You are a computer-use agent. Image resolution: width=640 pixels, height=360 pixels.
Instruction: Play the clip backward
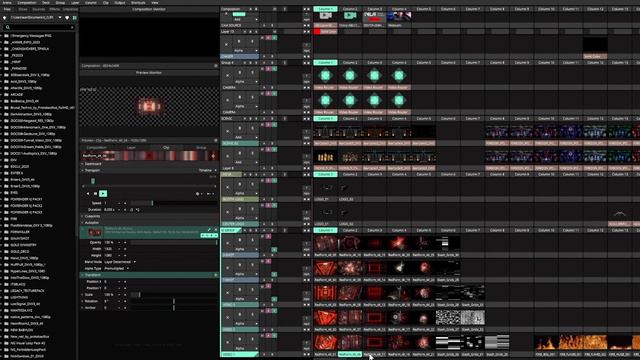pos(88,194)
